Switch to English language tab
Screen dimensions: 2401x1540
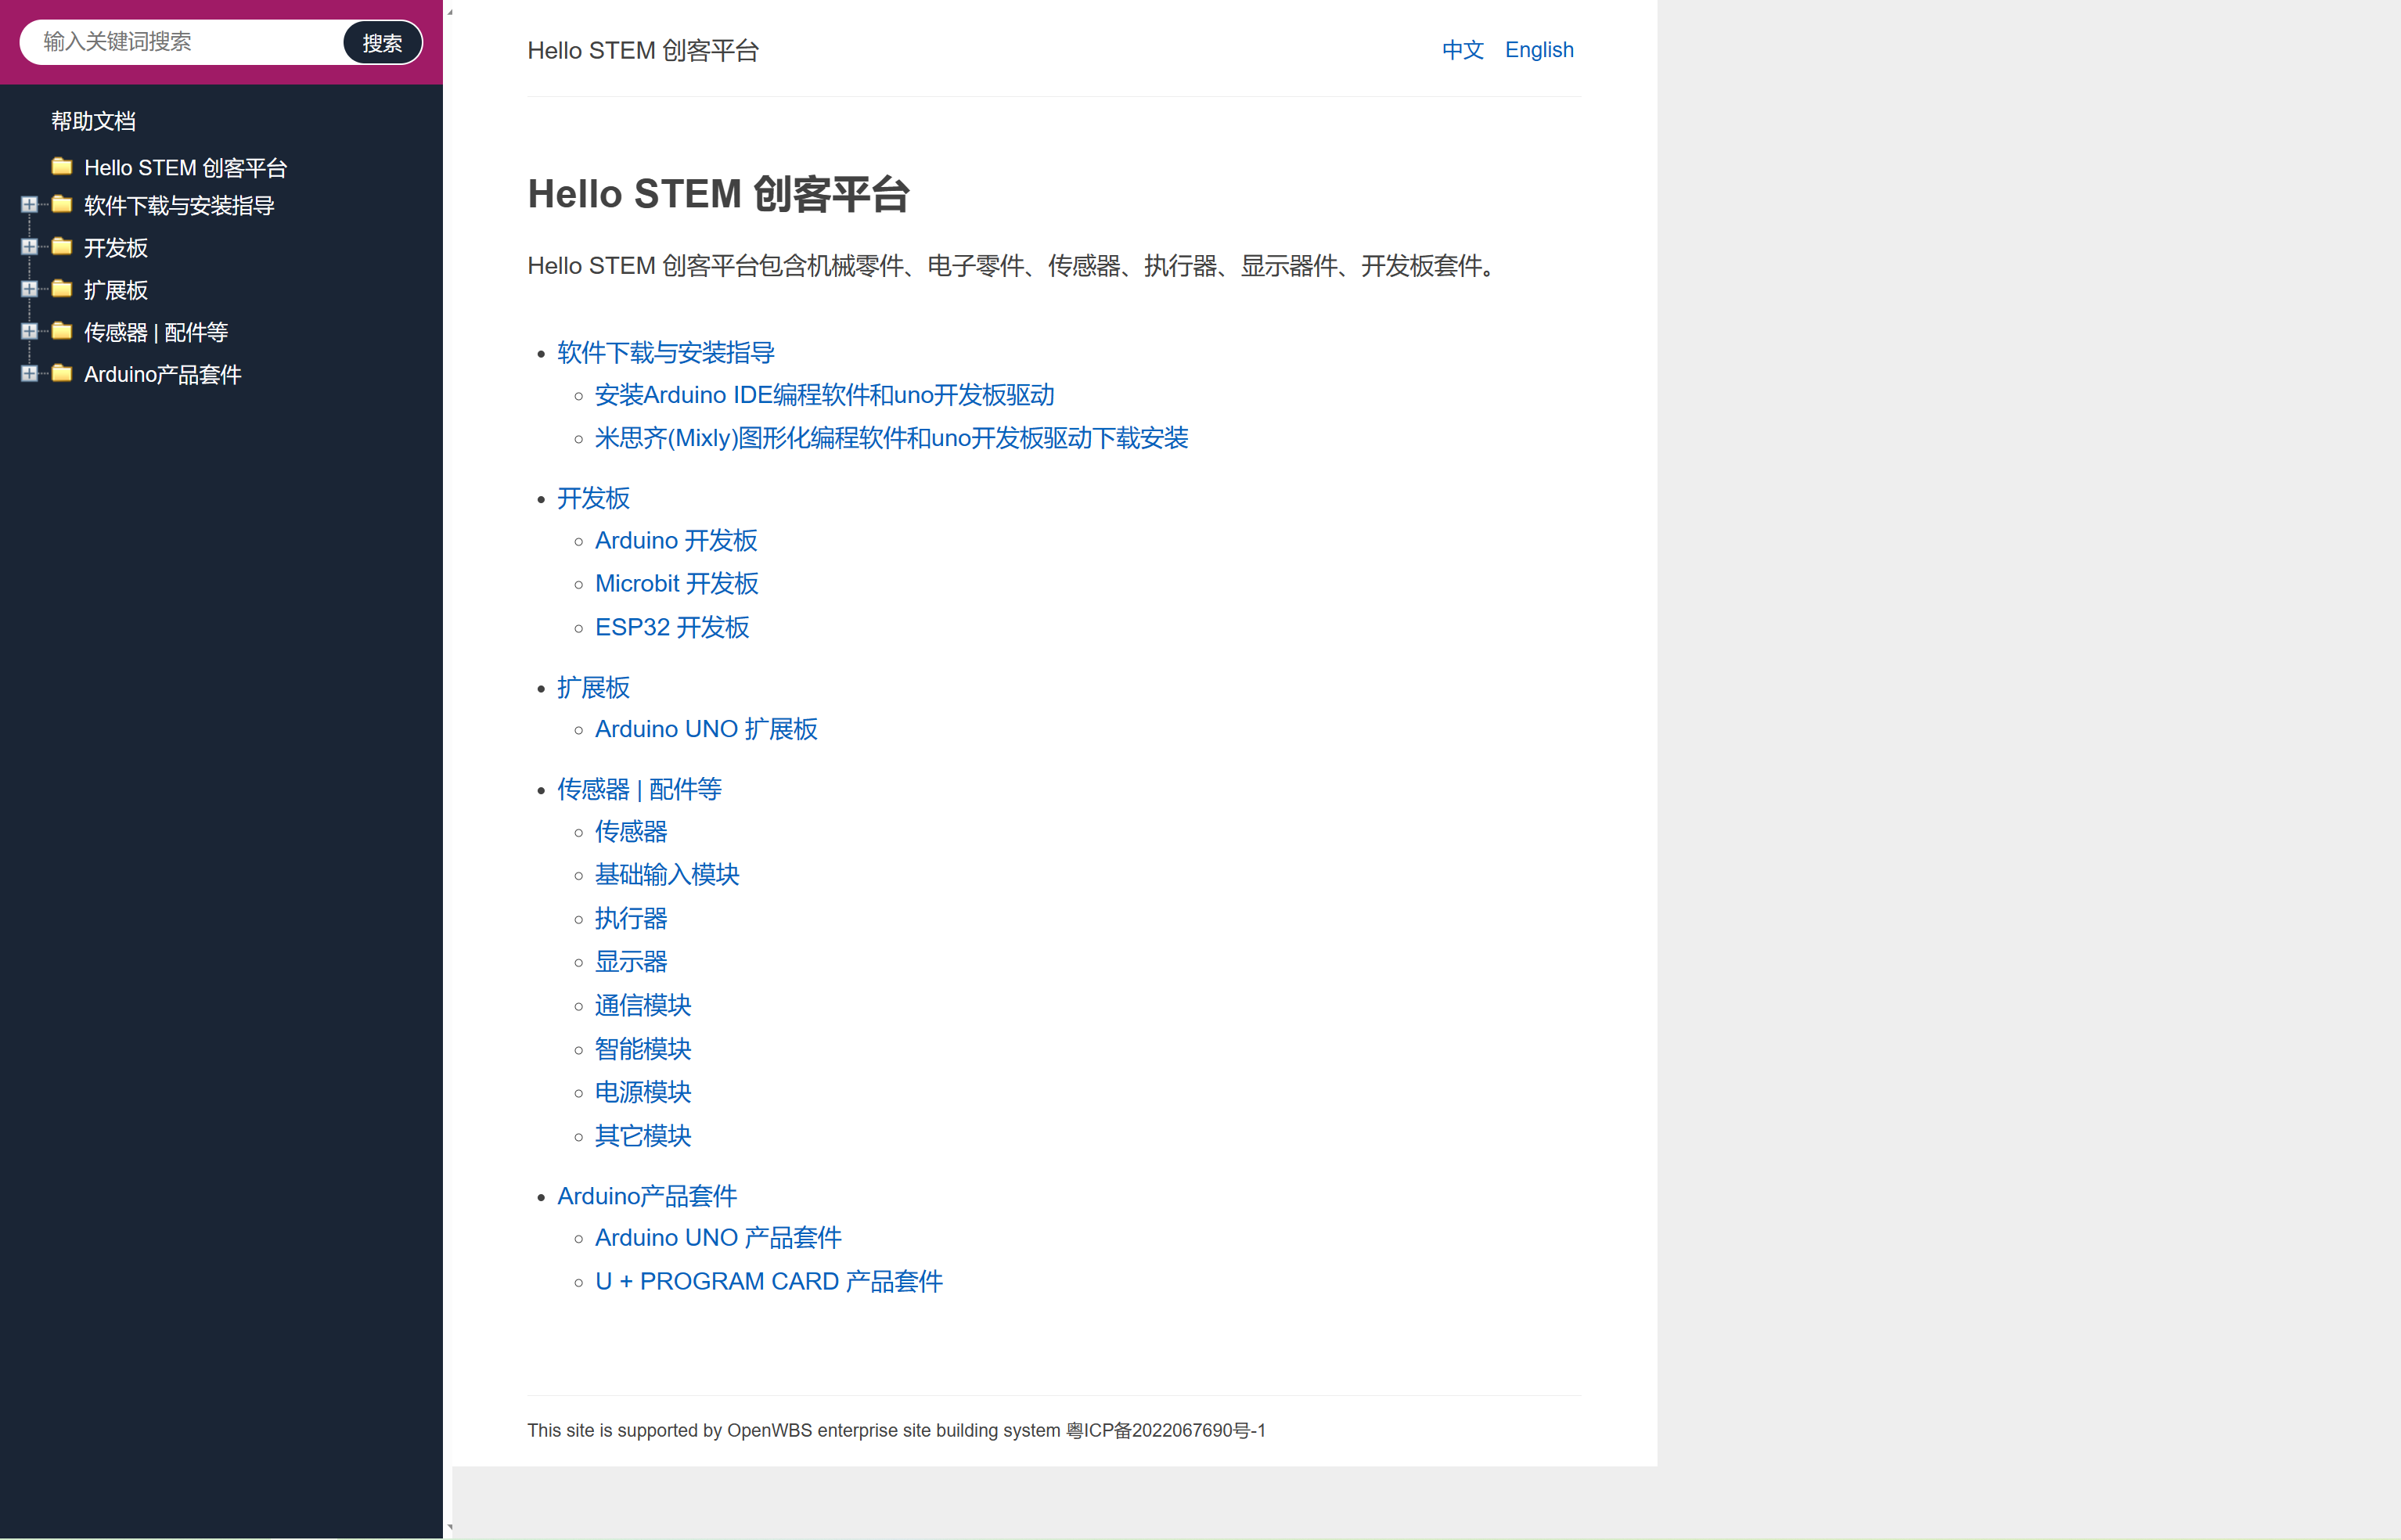(x=1539, y=49)
